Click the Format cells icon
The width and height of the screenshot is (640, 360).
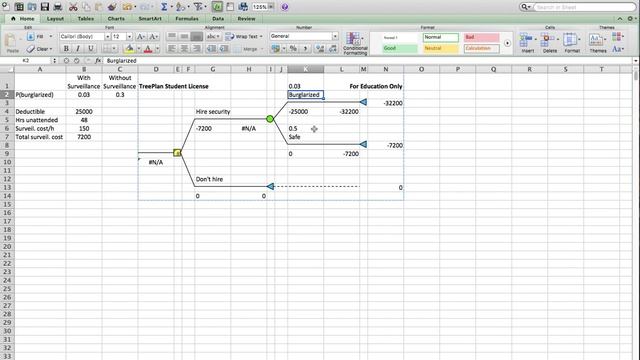[571, 42]
